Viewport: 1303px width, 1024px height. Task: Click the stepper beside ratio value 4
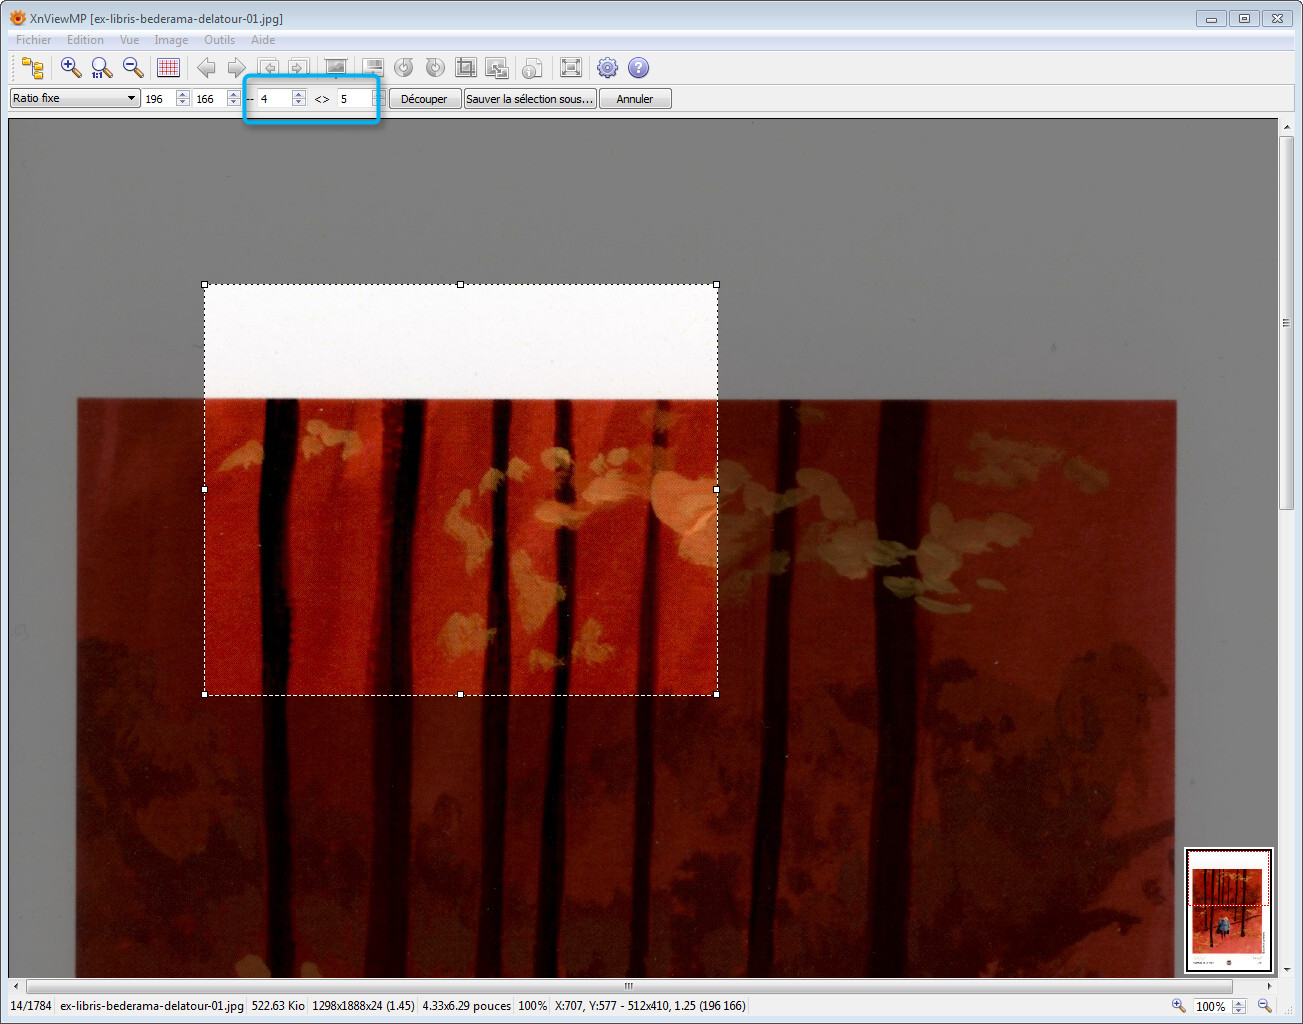(x=298, y=98)
